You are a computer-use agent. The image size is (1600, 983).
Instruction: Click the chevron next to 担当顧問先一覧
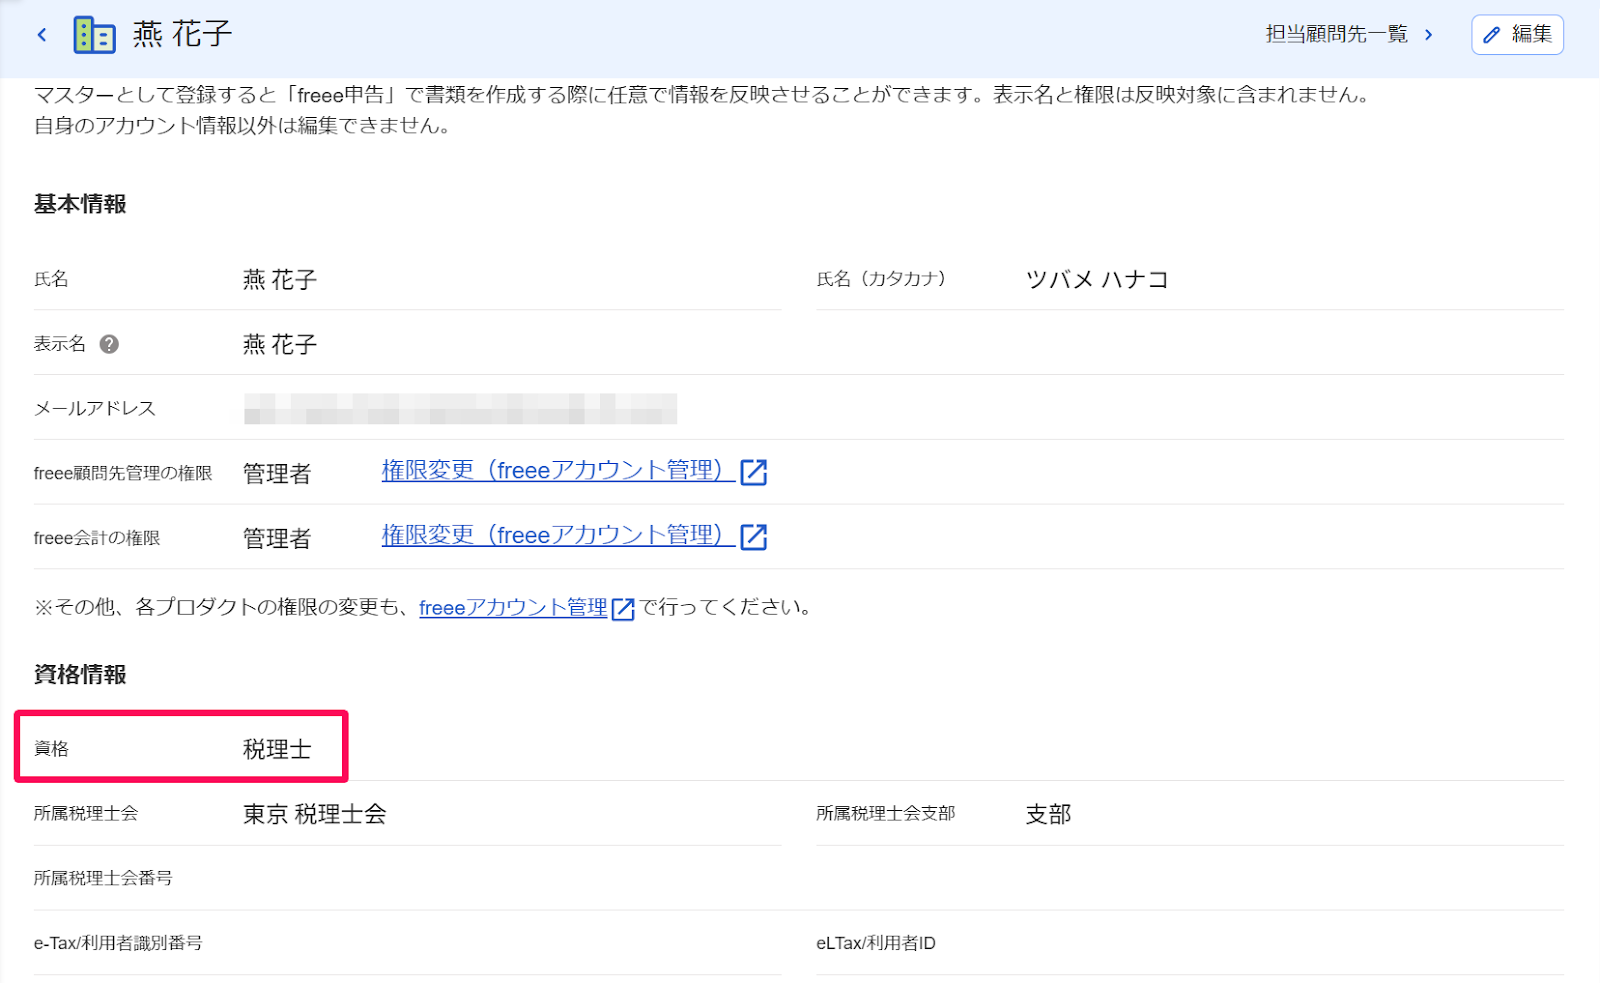[x=1429, y=35]
